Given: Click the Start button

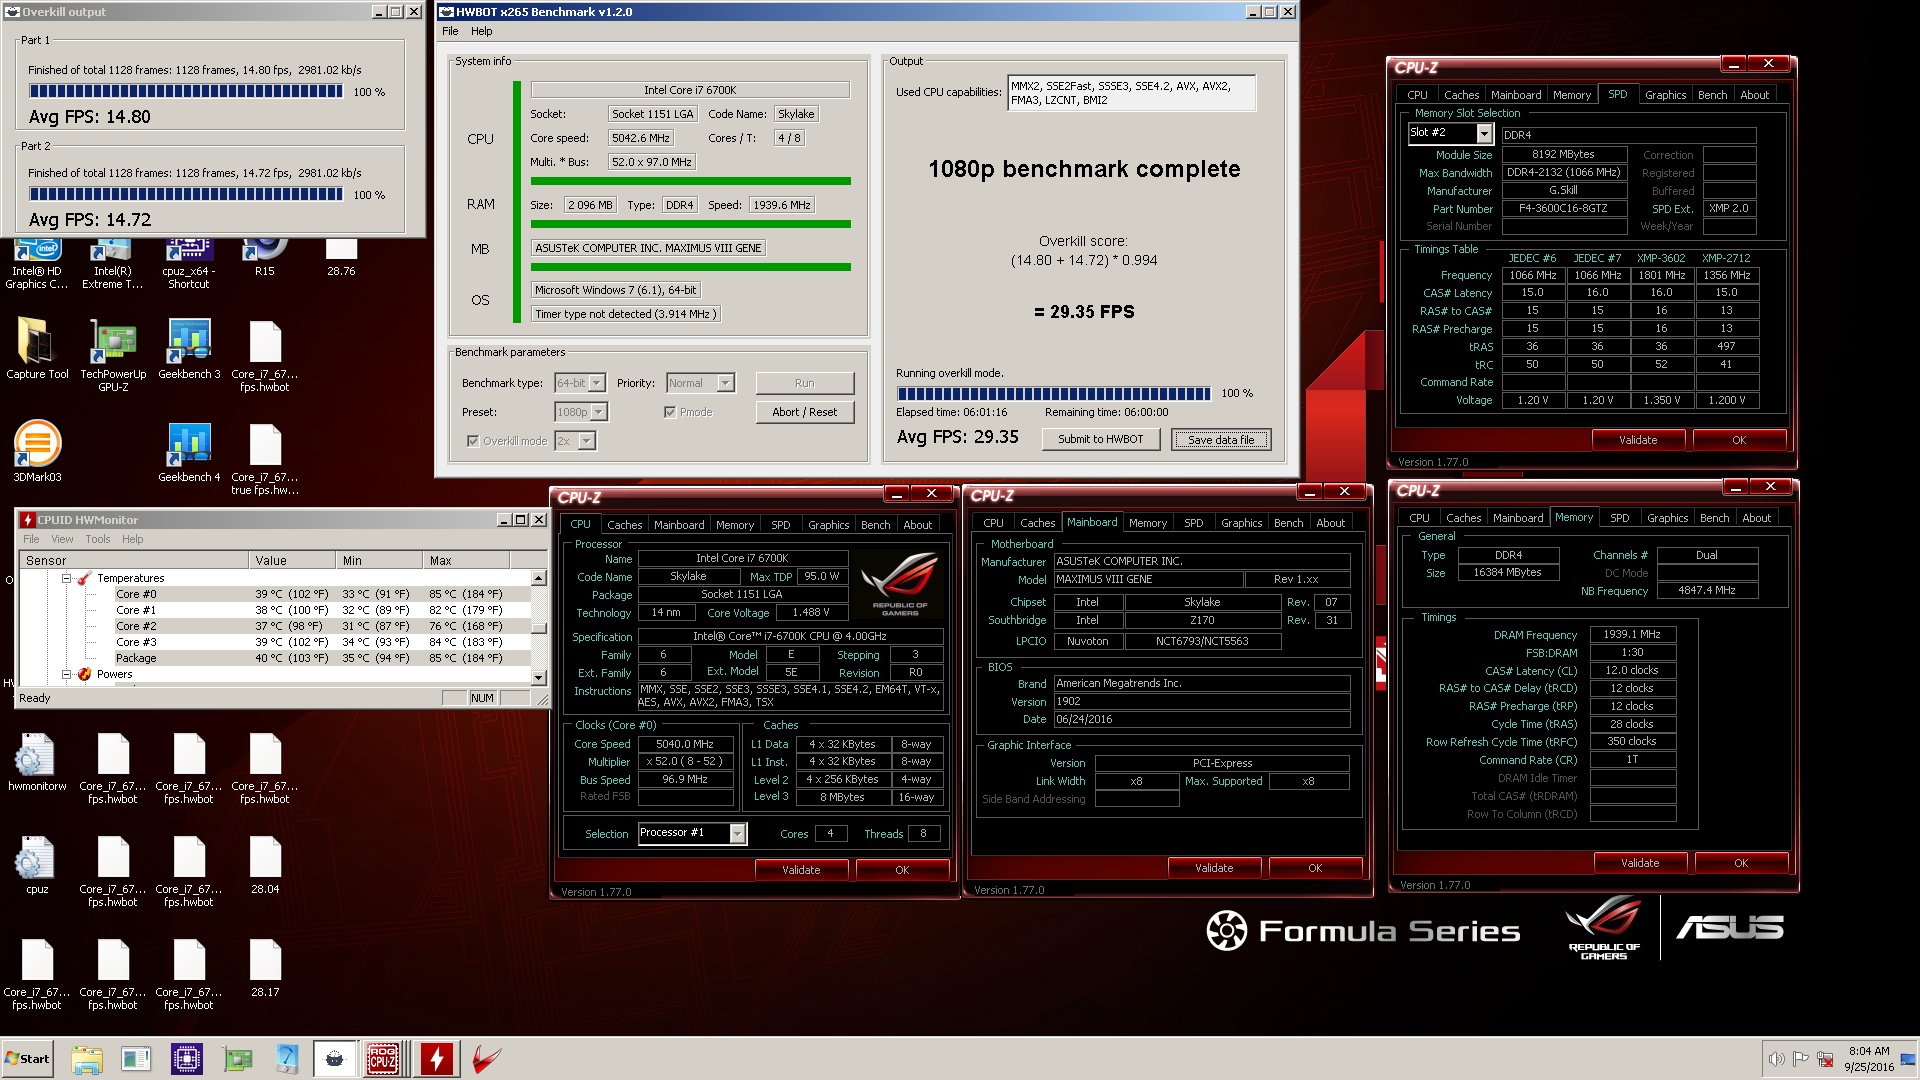Looking at the screenshot, I should click(x=28, y=1059).
